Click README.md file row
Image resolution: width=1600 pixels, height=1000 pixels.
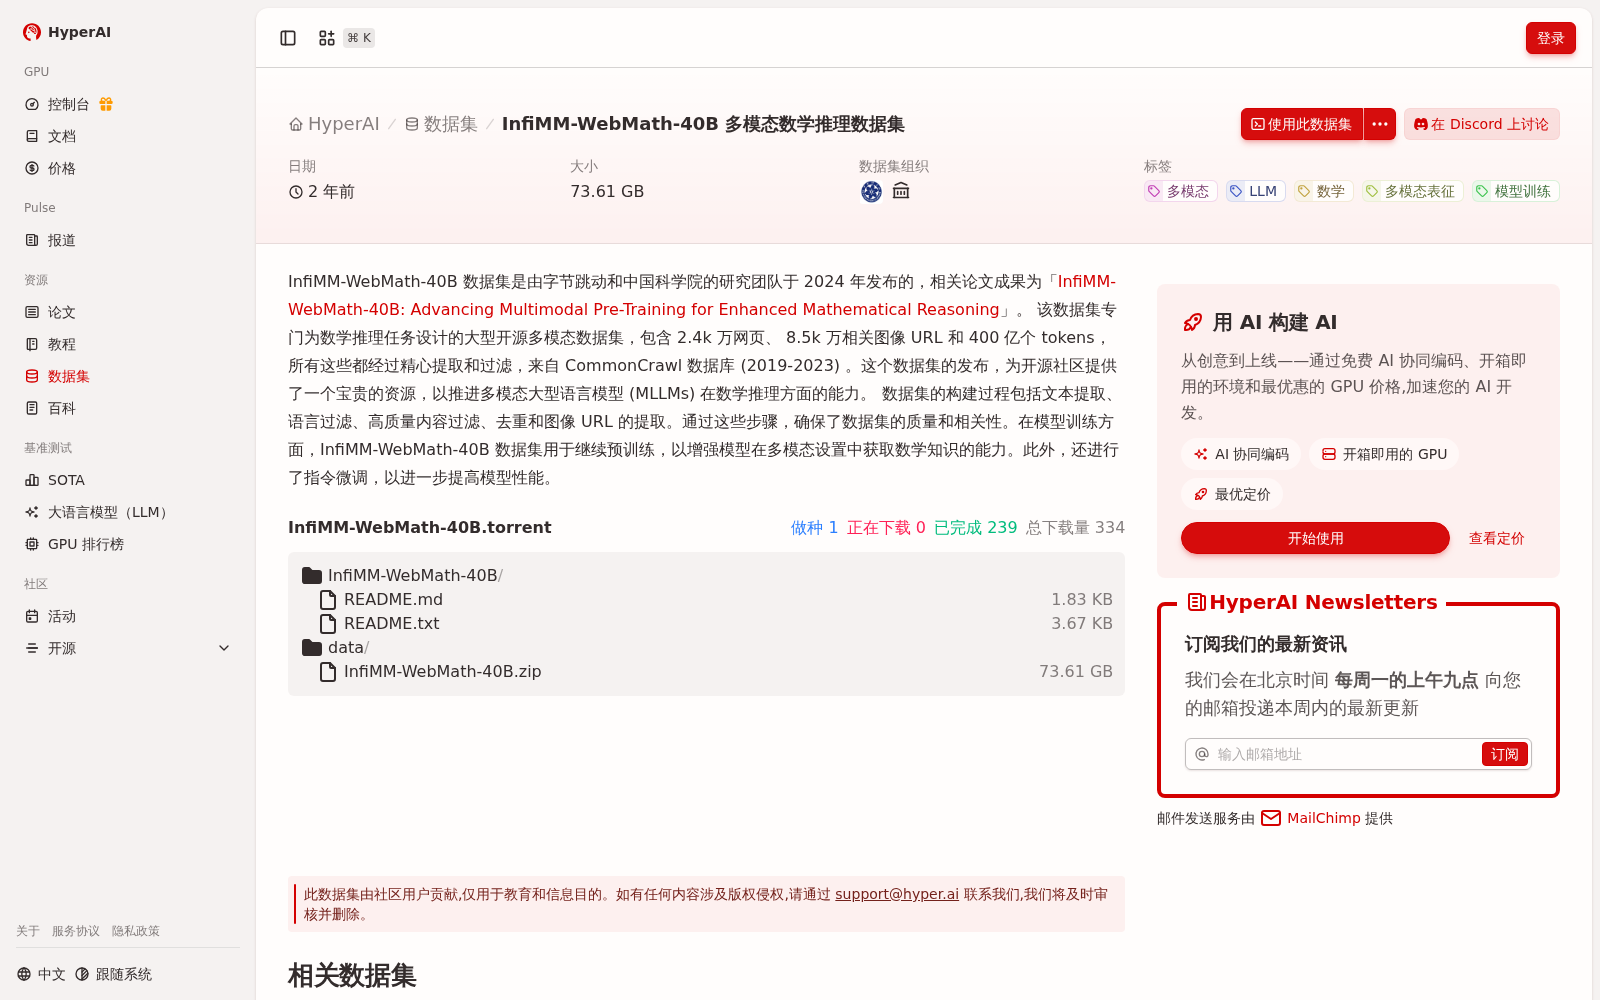(706, 600)
